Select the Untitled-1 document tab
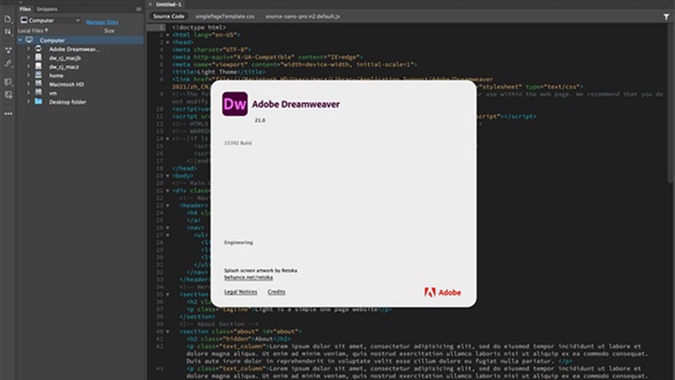This screenshot has width=675, height=380. point(168,4)
